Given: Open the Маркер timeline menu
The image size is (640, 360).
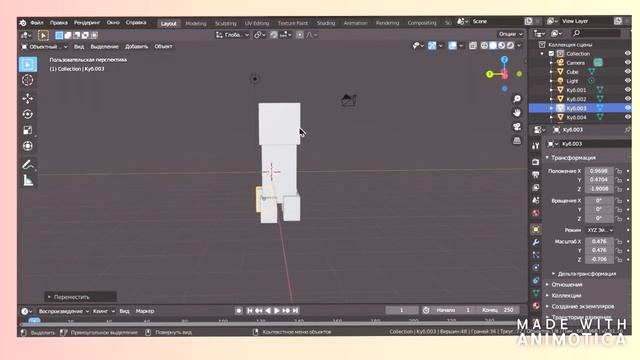Looking at the screenshot, I should pyautogui.click(x=145, y=311).
